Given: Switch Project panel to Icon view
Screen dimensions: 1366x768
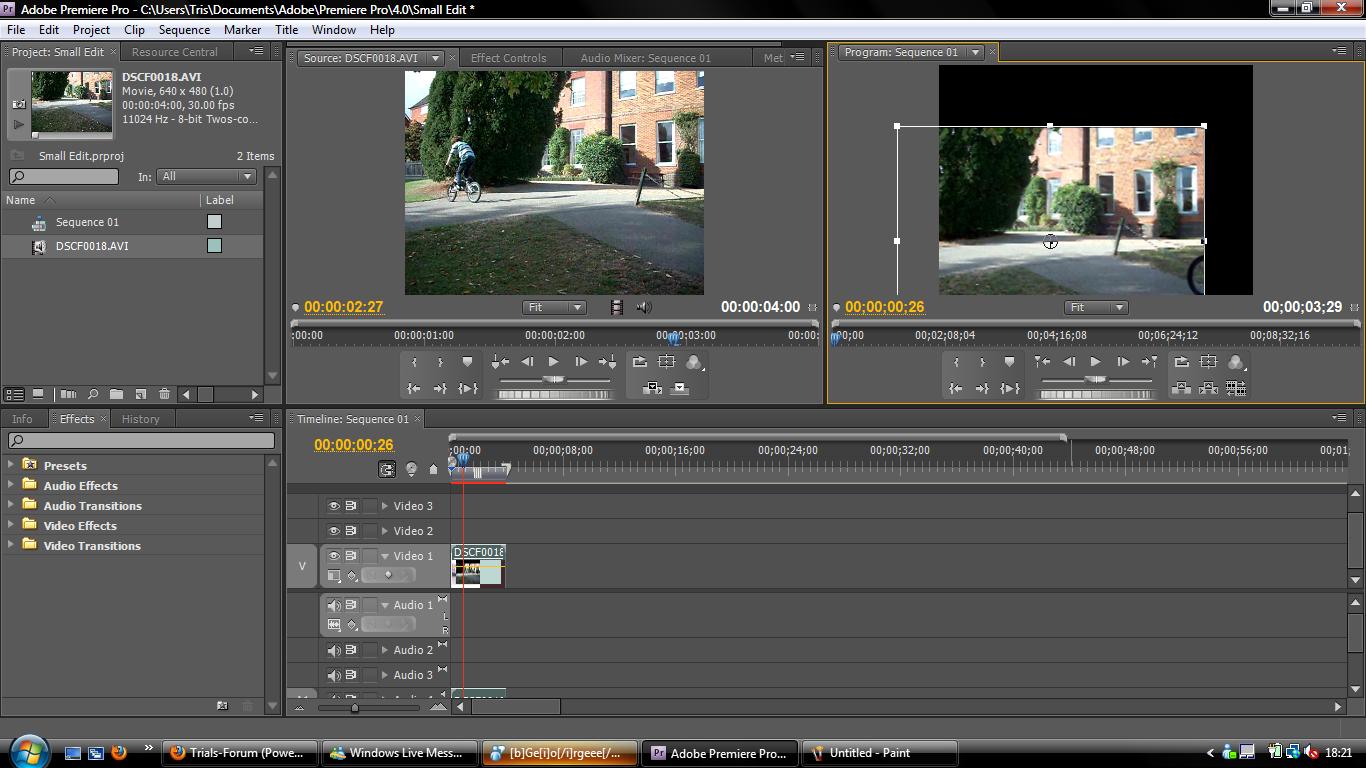Looking at the screenshot, I should (38, 394).
